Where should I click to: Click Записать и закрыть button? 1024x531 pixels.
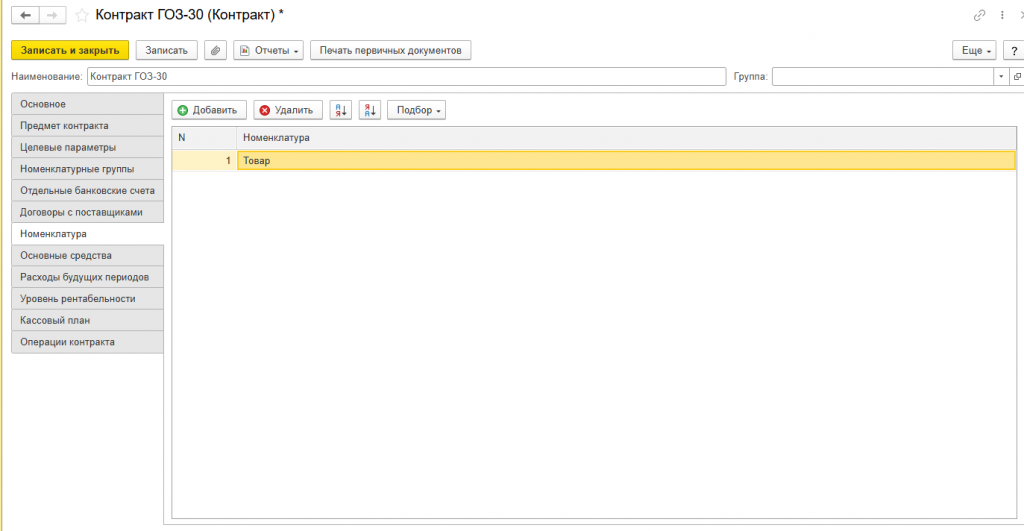(70, 50)
